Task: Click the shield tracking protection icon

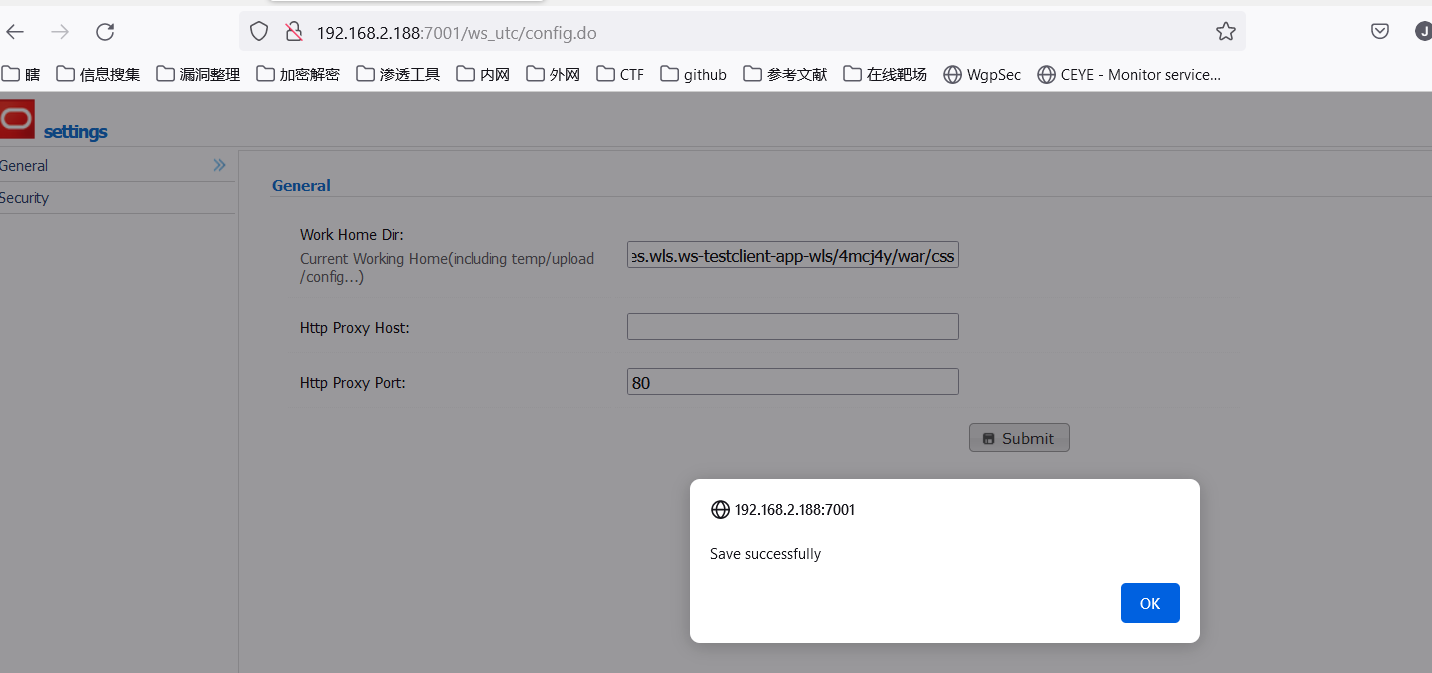Action: 259,32
